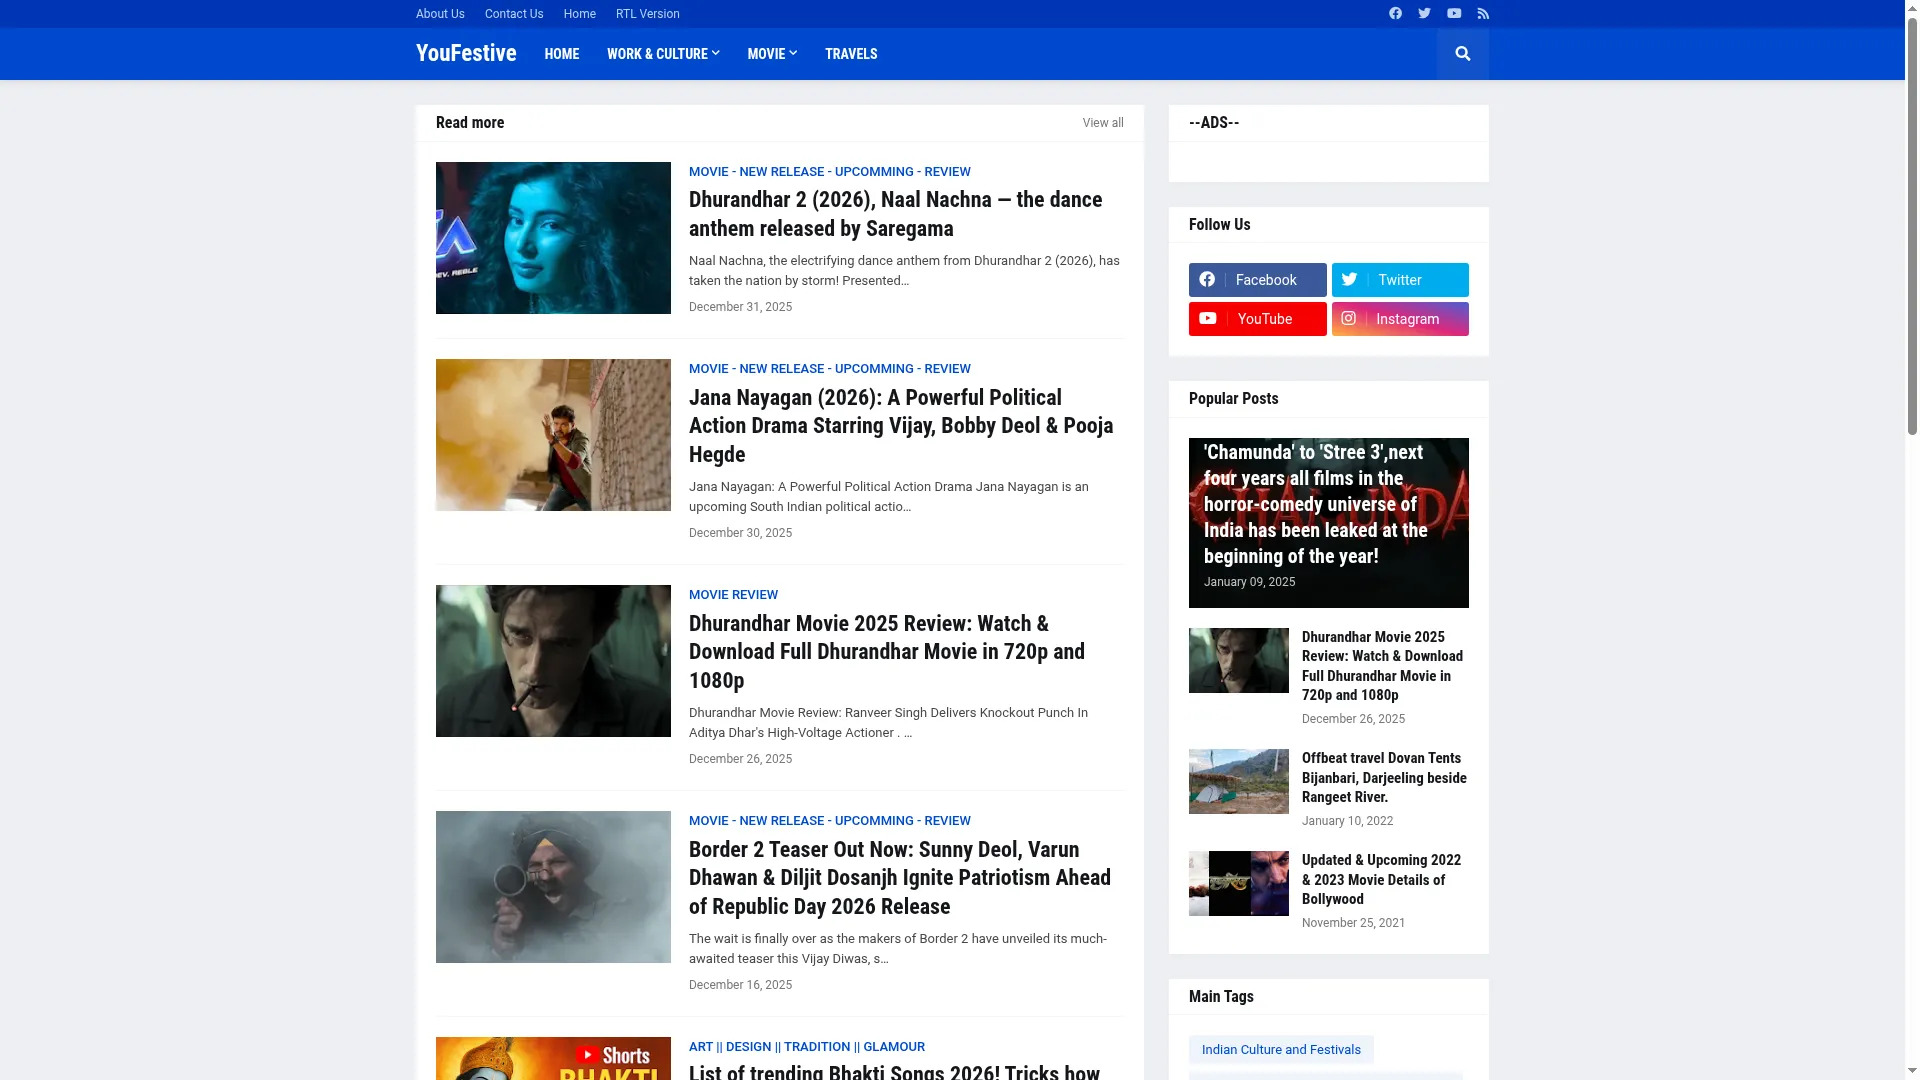Open the Travels navigation item
1920x1080 pixels.
(851, 54)
